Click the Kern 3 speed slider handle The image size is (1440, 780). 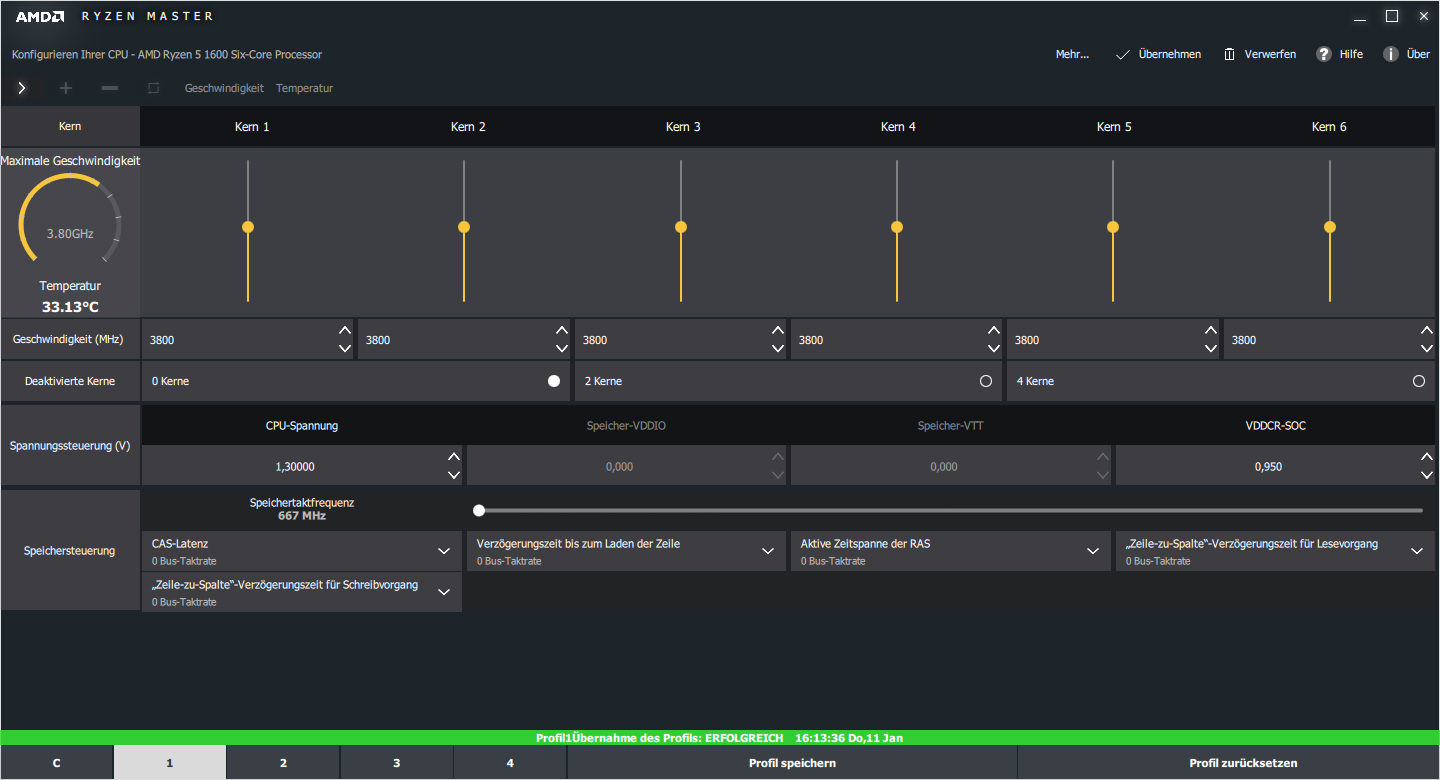pyautogui.click(x=681, y=227)
